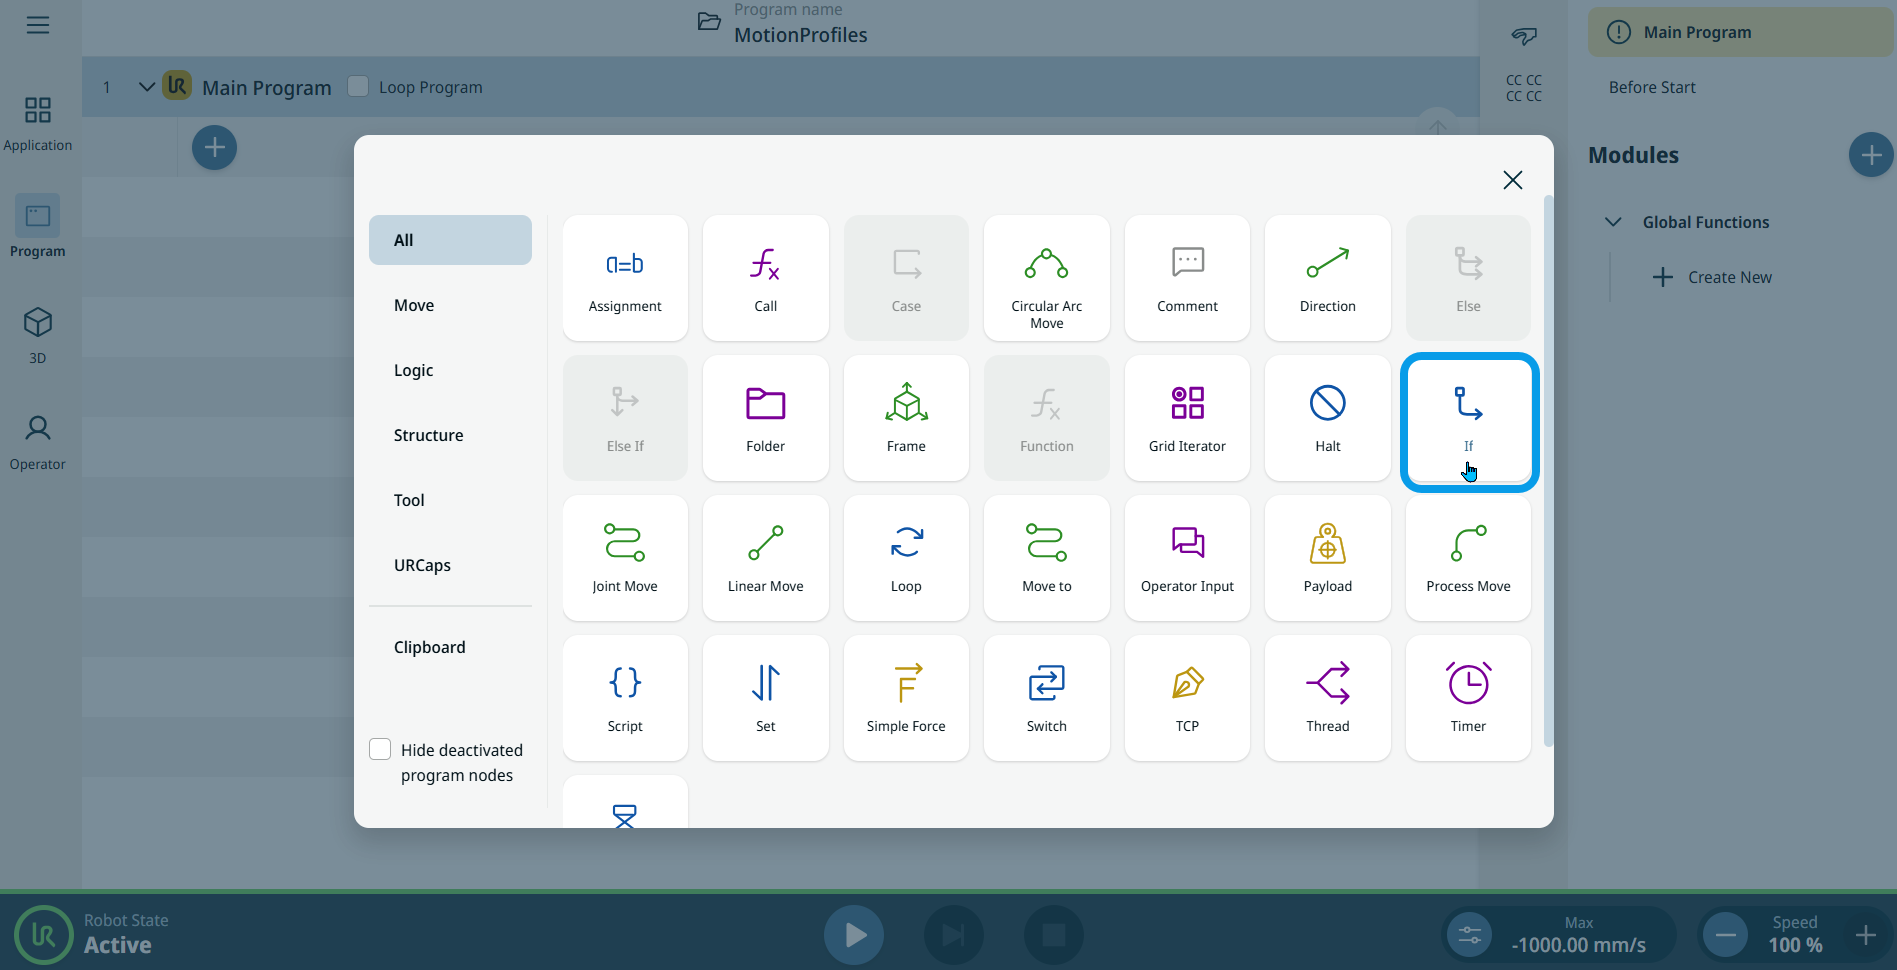Image resolution: width=1897 pixels, height=970 pixels.
Task: Decrease speed with the minus button
Action: [x=1725, y=935]
